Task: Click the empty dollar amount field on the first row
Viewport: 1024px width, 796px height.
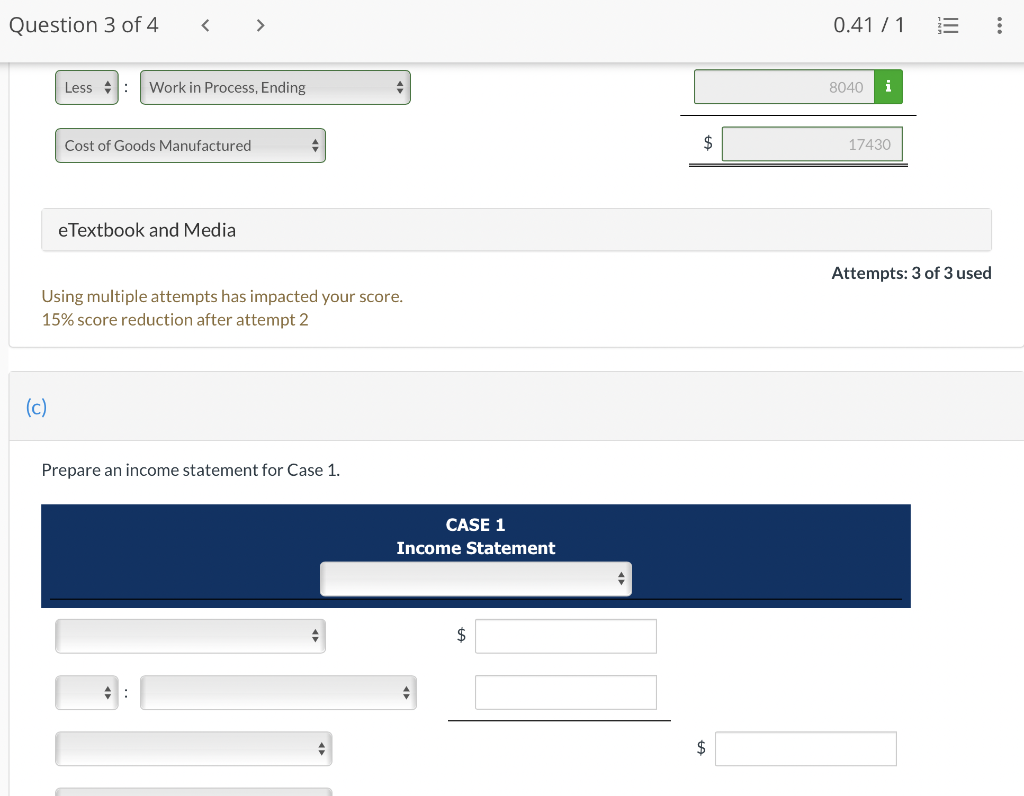Action: [x=566, y=636]
